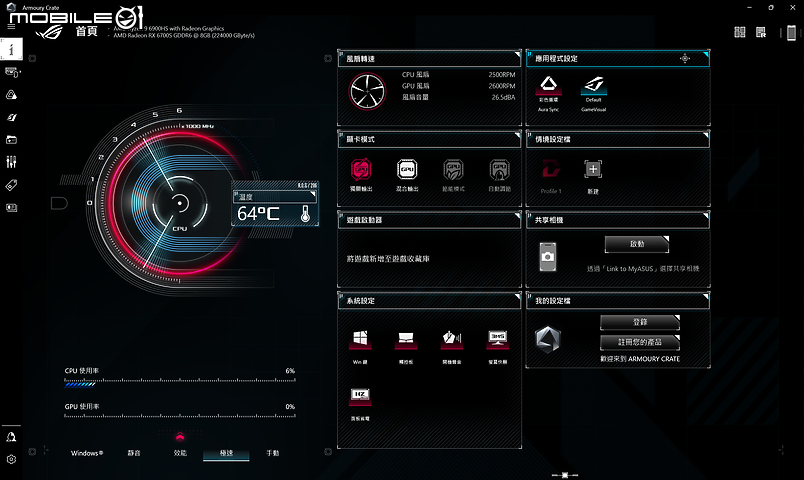Click the 啟動 shared camera button
This screenshot has width=804, height=480.
coord(637,244)
